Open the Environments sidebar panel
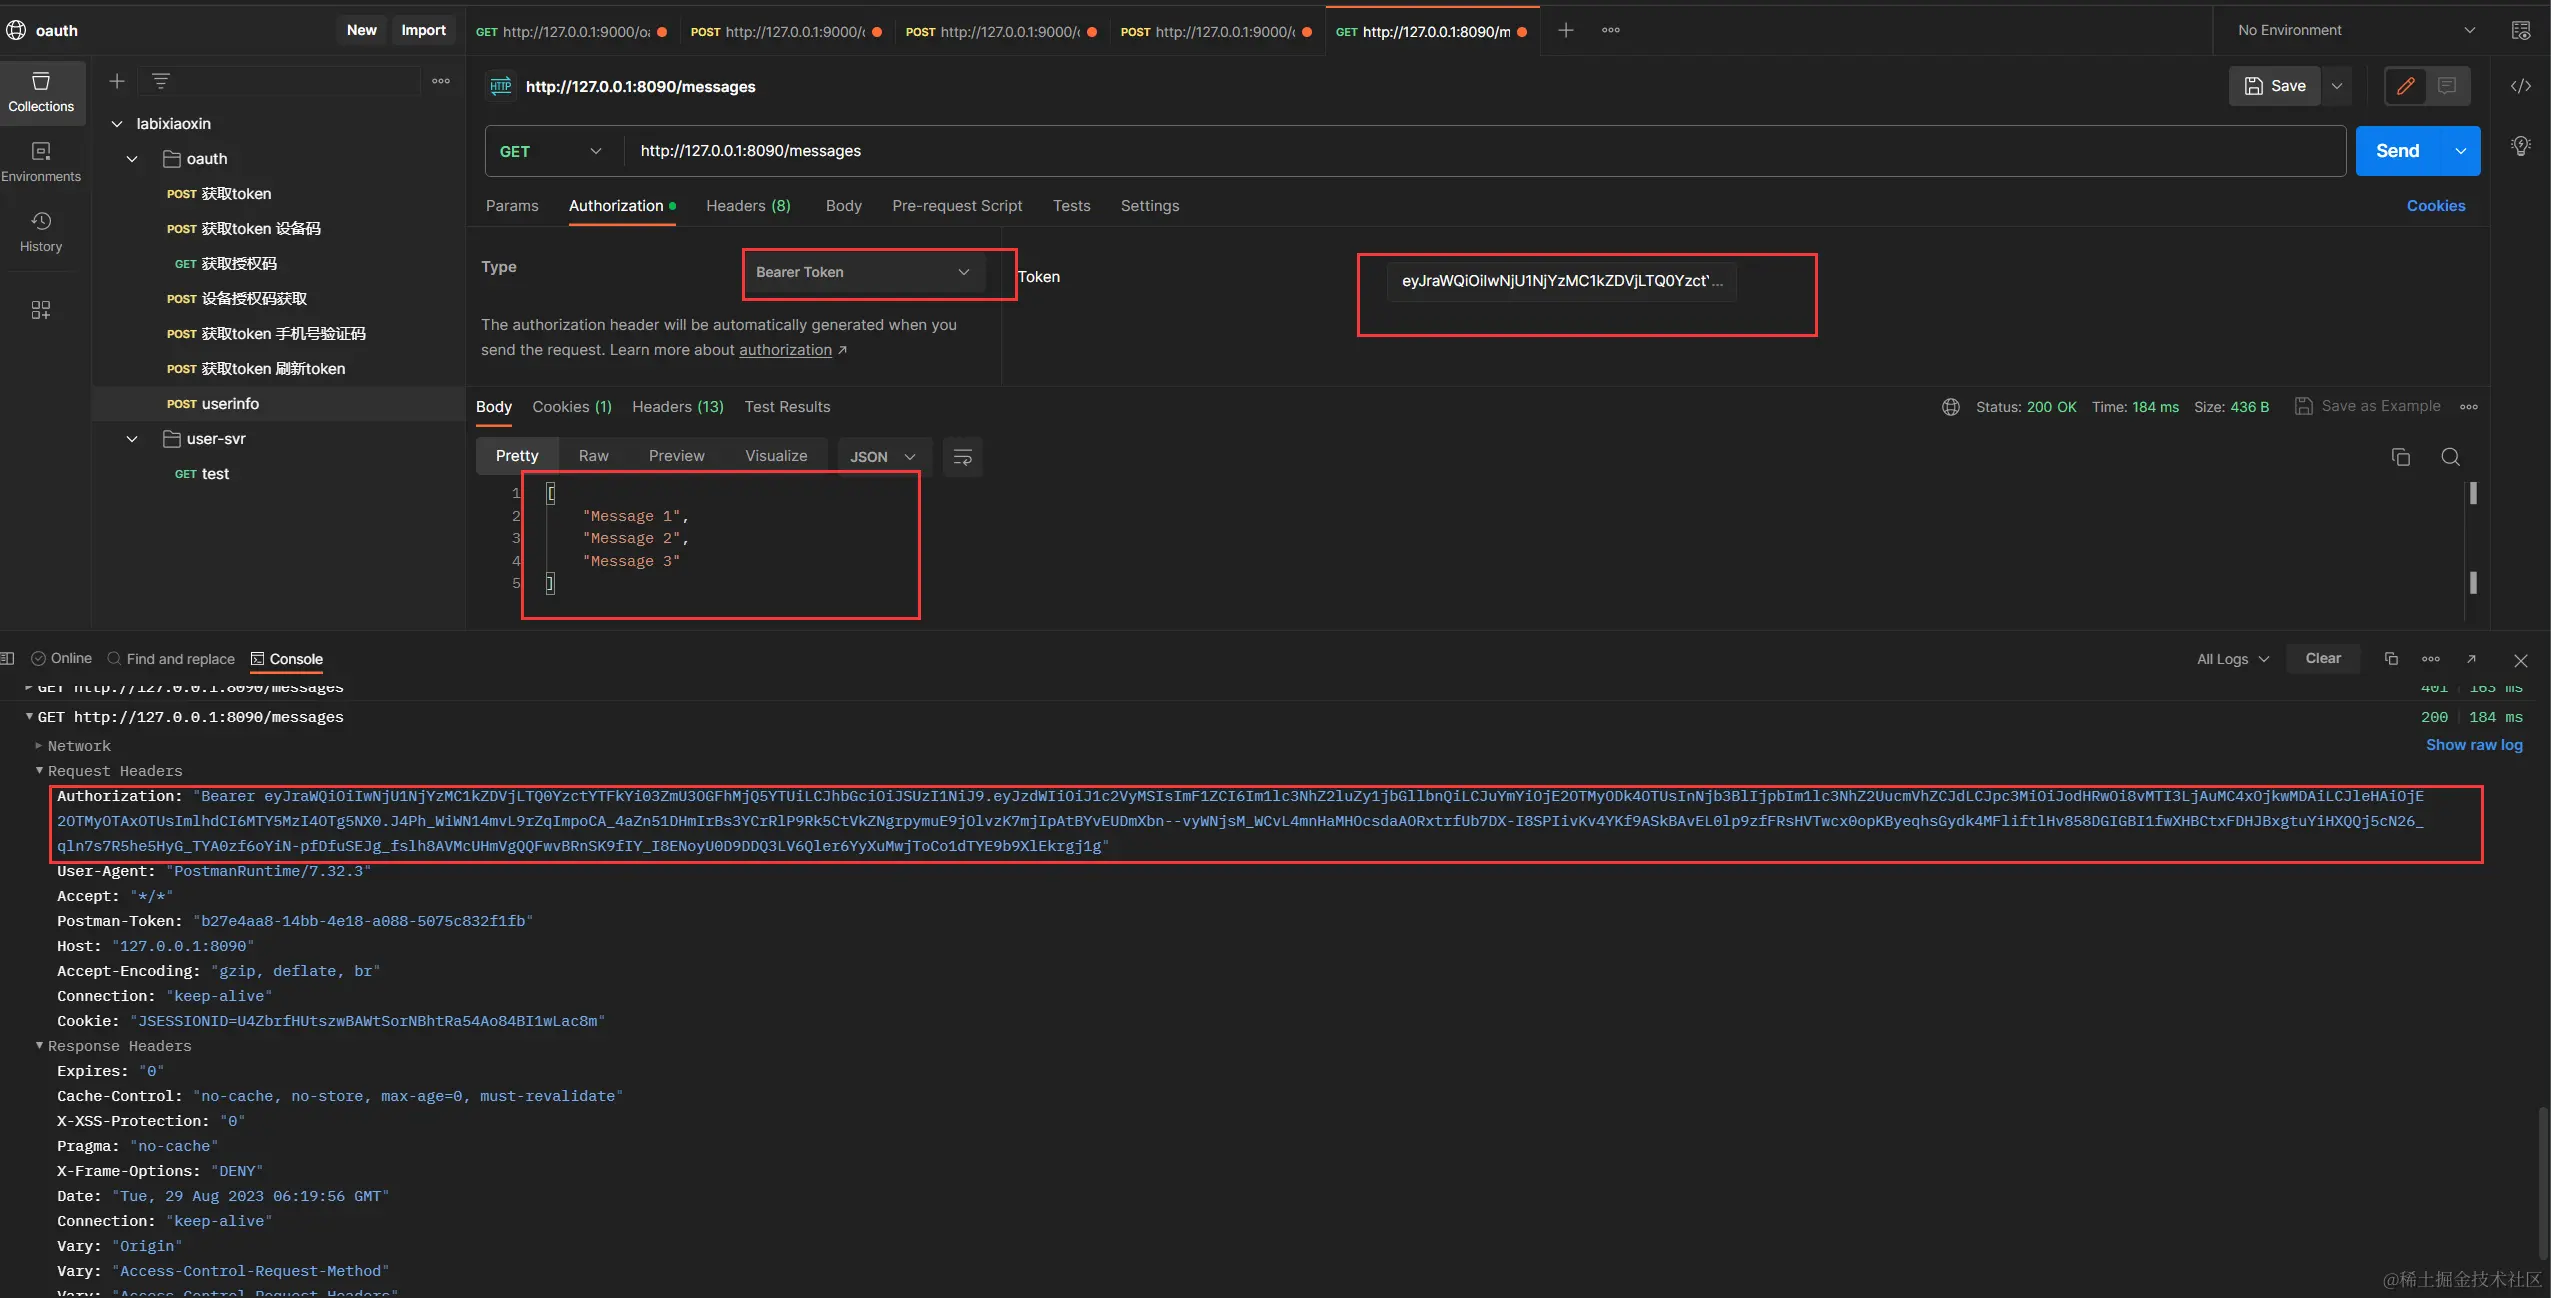Viewport: 2551px width, 1298px height. [x=41, y=161]
